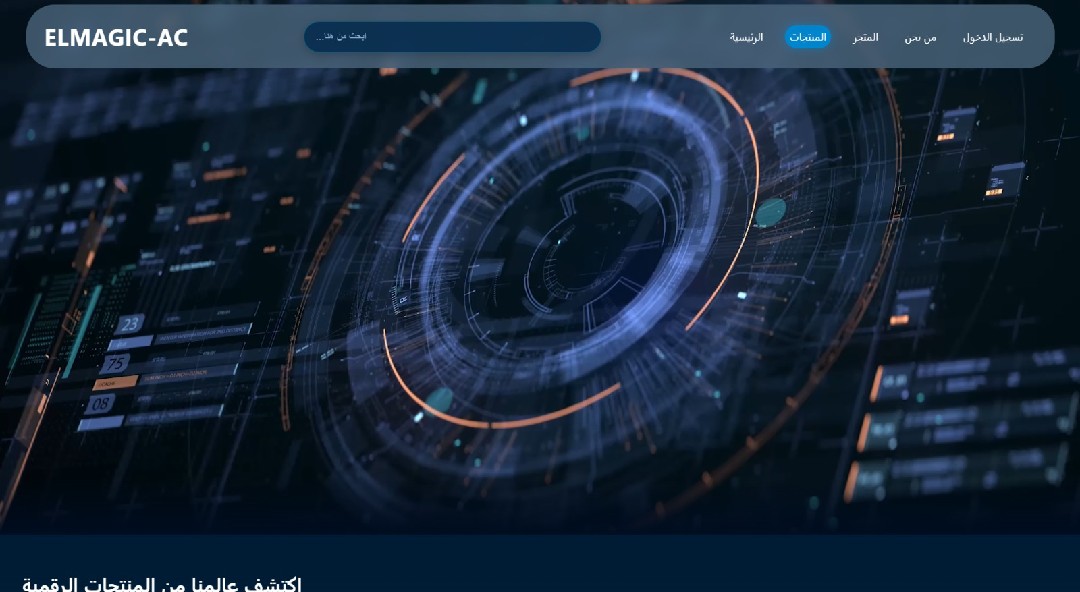Screen dimensions: 1080x592
Task: Click the small glowing panel right of the ring
Action: [x=911, y=305]
